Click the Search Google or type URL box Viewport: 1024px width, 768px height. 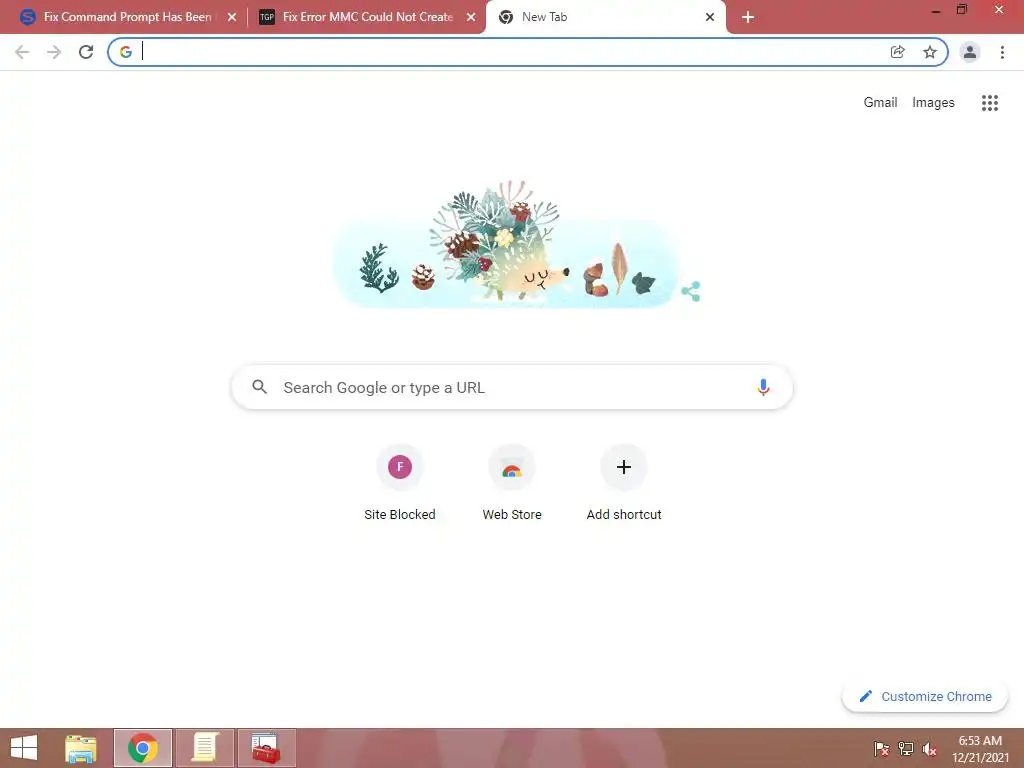(512, 387)
